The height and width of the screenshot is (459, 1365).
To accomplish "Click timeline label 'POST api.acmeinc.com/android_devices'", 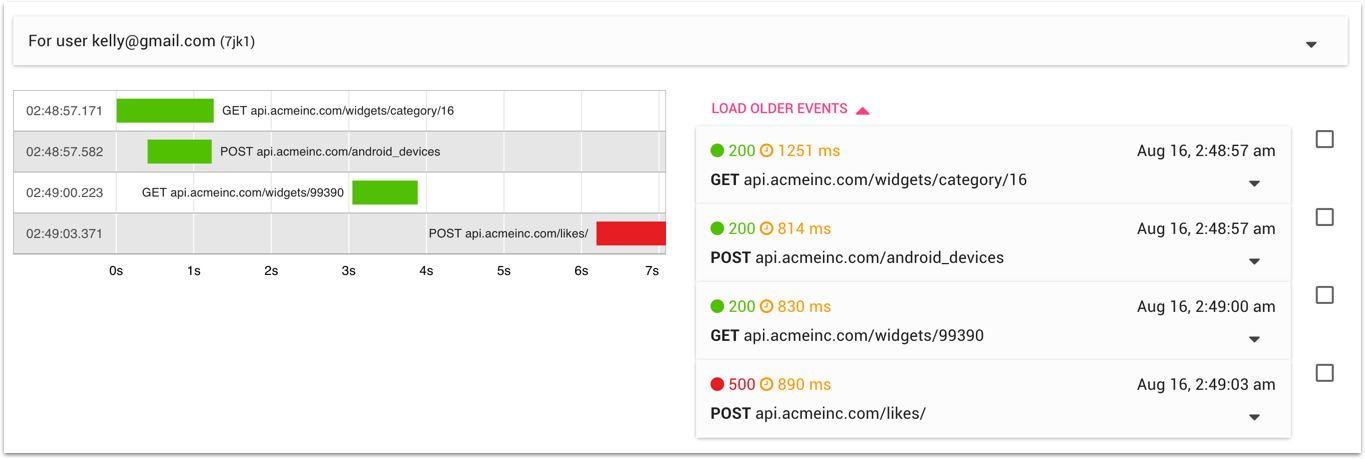I will coord(330,152).
